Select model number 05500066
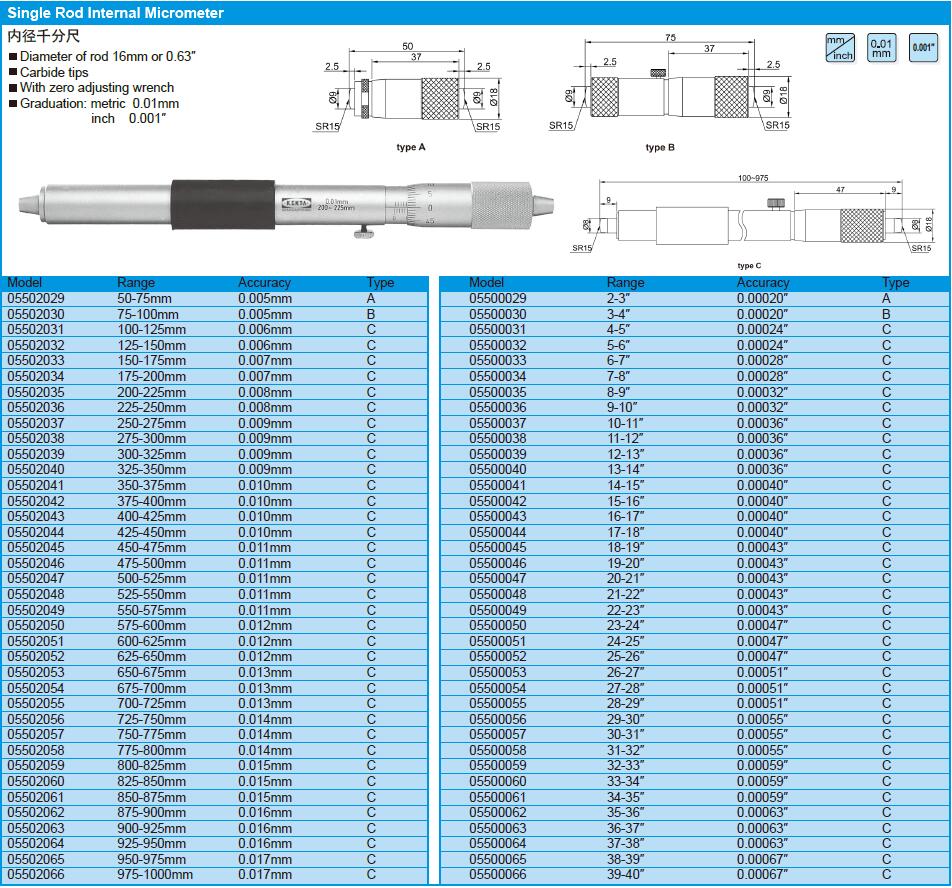The height and width of the screenshot is (888, 952). coord(498,875)
